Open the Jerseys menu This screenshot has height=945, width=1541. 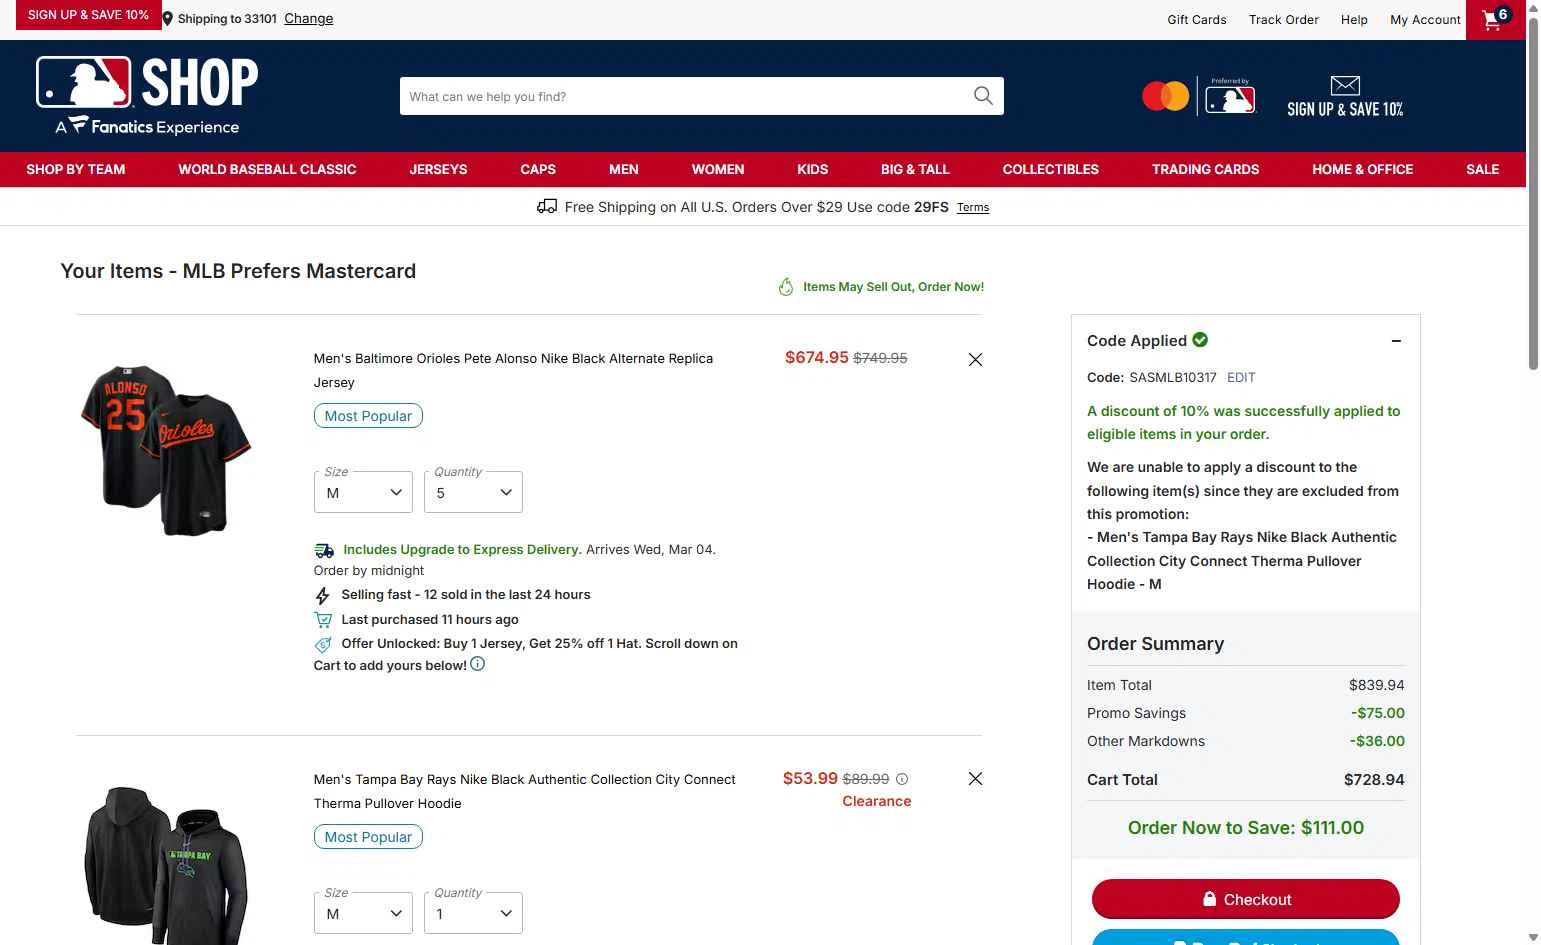click(x=438, y=169)
